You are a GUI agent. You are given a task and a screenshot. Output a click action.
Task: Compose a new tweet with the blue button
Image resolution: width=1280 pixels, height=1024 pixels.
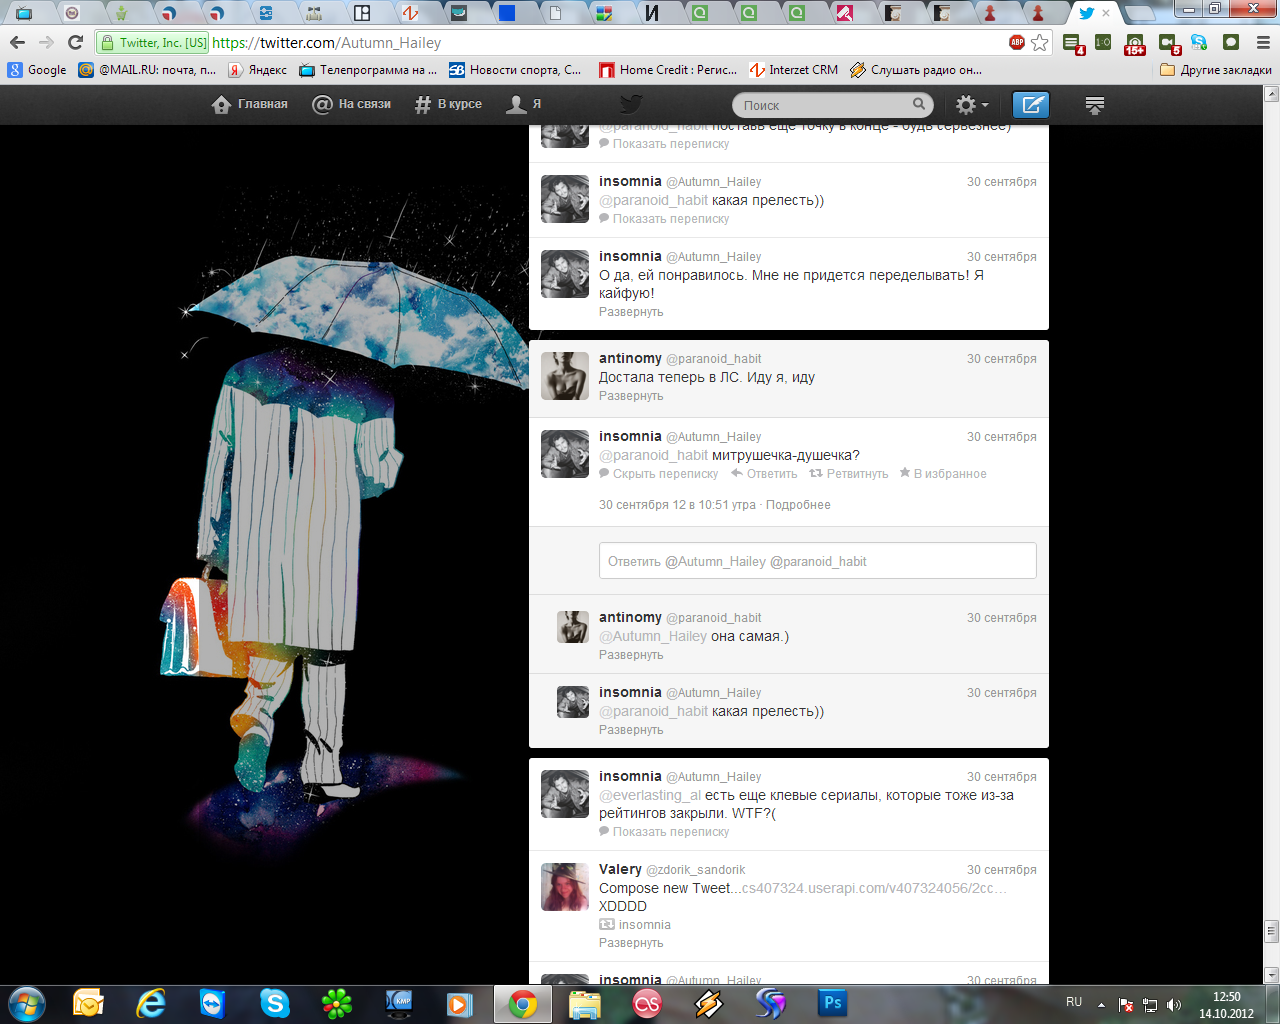tap(1031, 104)
